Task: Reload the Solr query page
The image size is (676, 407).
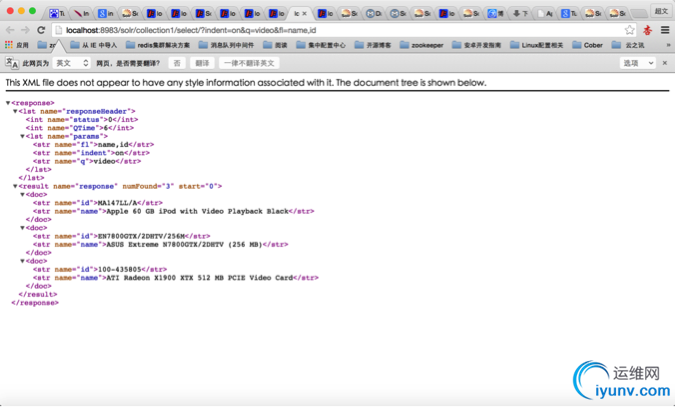Action: click(x=41, y=30)
